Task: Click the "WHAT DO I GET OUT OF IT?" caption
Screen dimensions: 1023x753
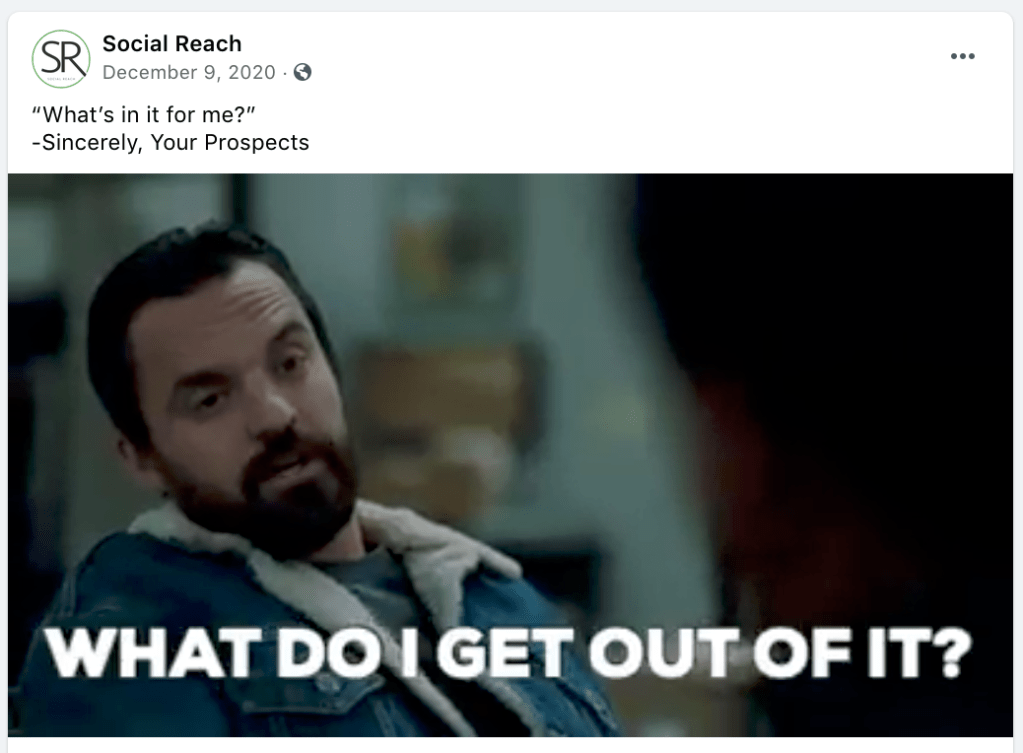Action: pos(508,653)
